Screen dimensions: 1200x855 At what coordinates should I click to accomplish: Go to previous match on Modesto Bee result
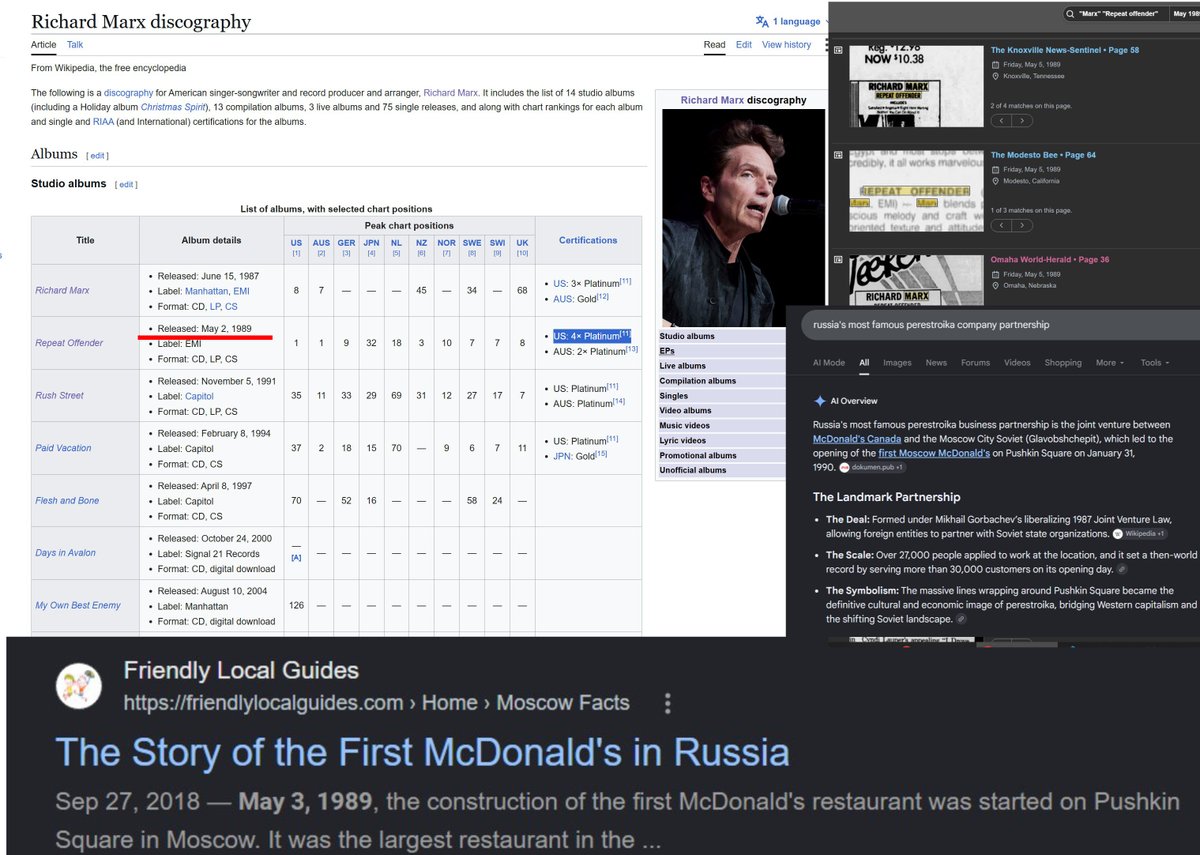coord(1001,226)
